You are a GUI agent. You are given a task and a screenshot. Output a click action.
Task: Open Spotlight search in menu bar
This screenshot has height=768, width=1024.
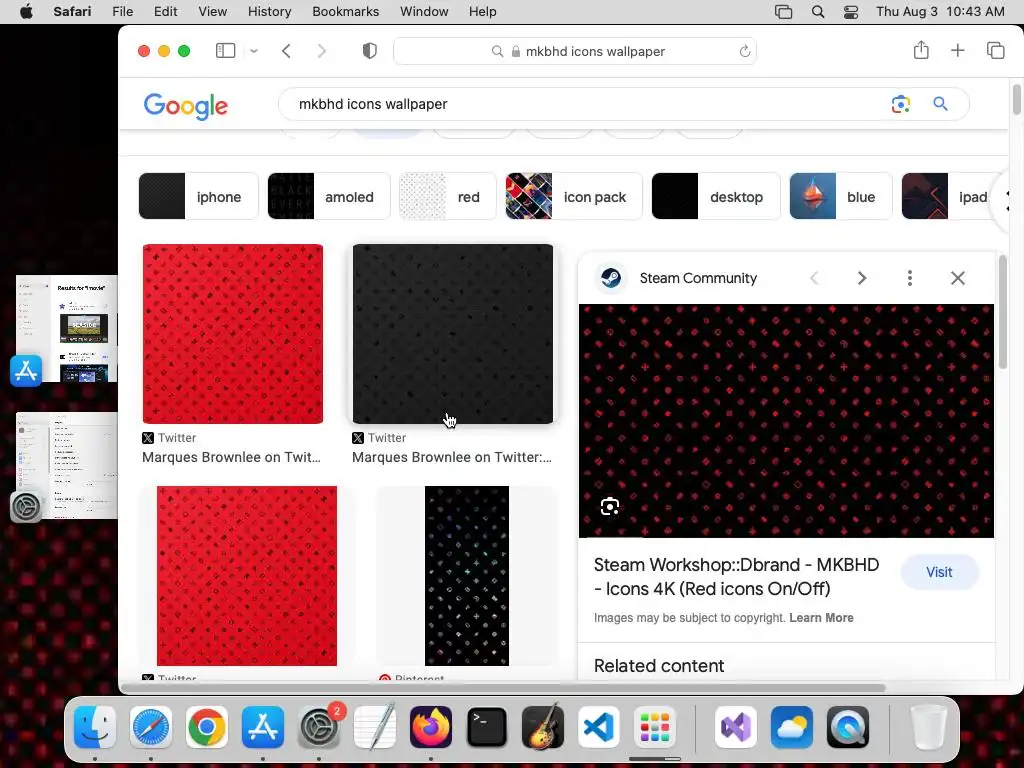[818, 12]
